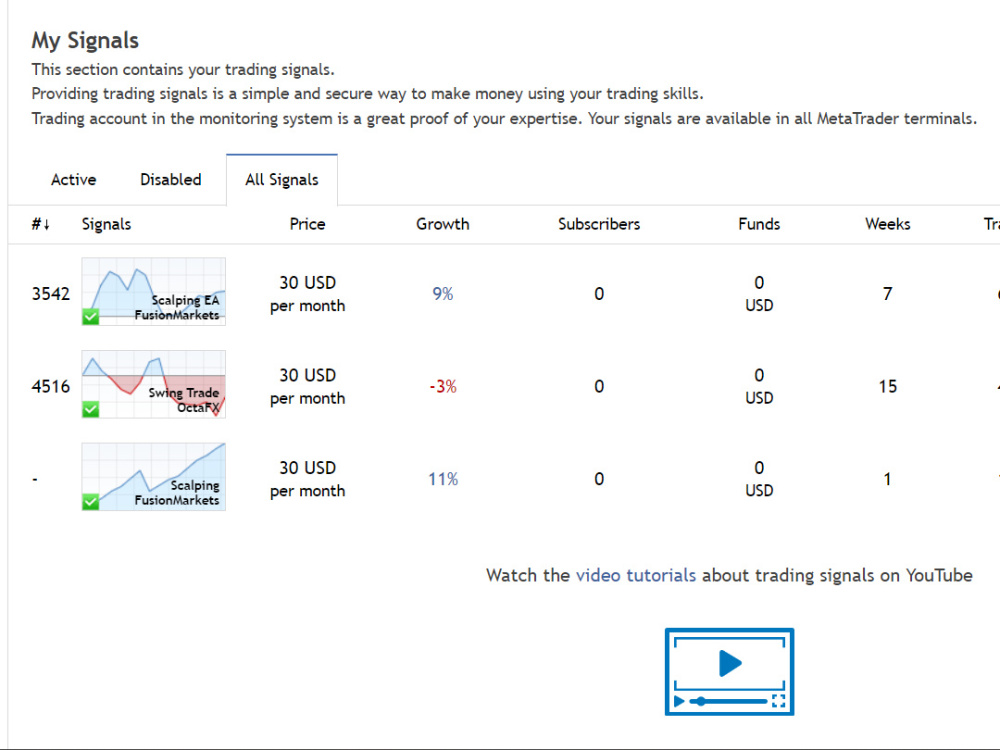Click the -3% growth value

[443, 386]
